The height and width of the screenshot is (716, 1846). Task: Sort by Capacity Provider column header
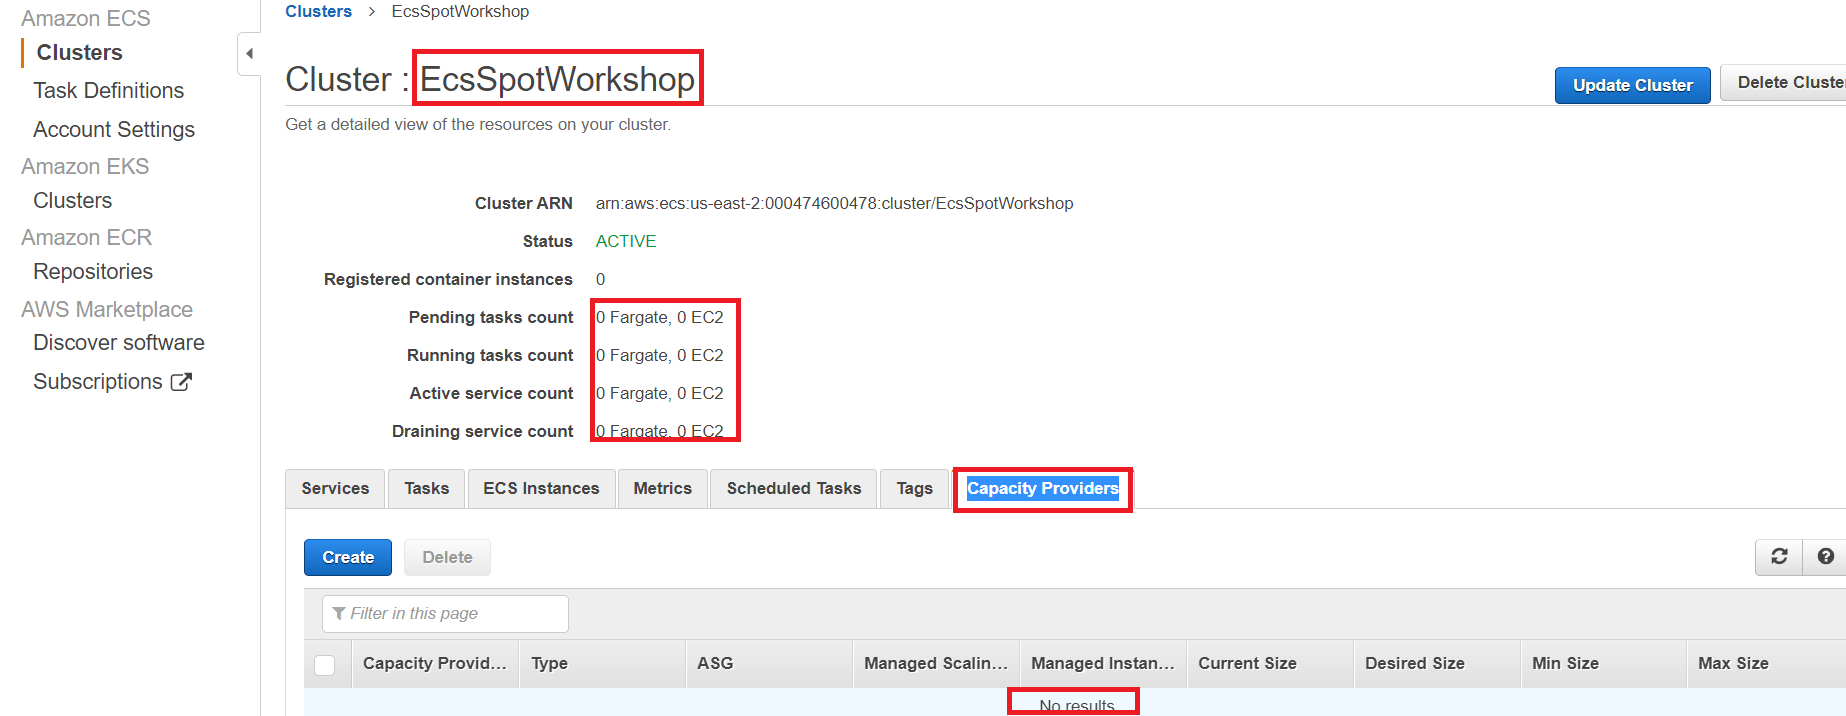[x=435, y=664]
